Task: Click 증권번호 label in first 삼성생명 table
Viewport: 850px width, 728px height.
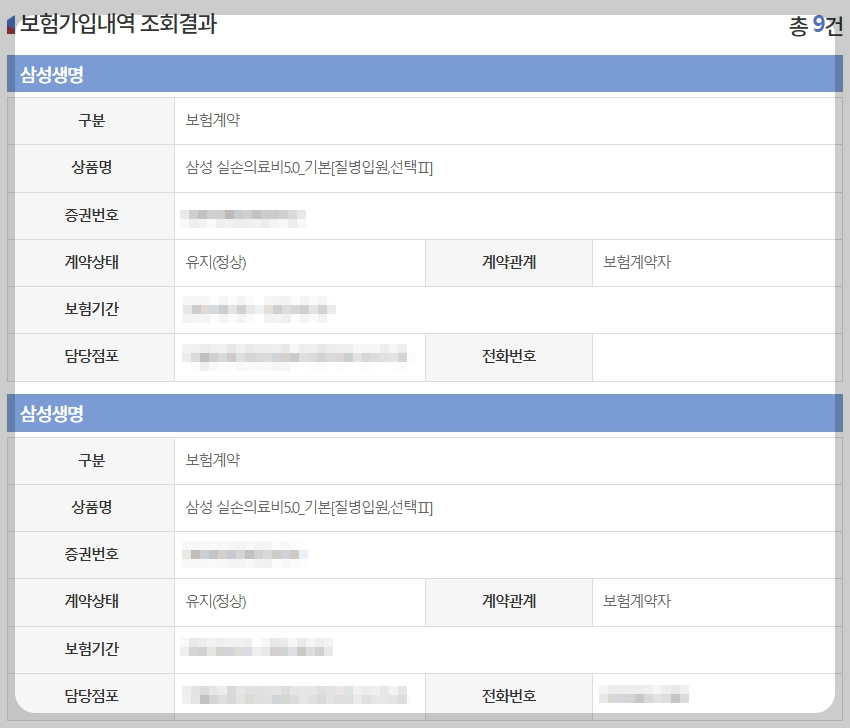Action: [92, 215]
